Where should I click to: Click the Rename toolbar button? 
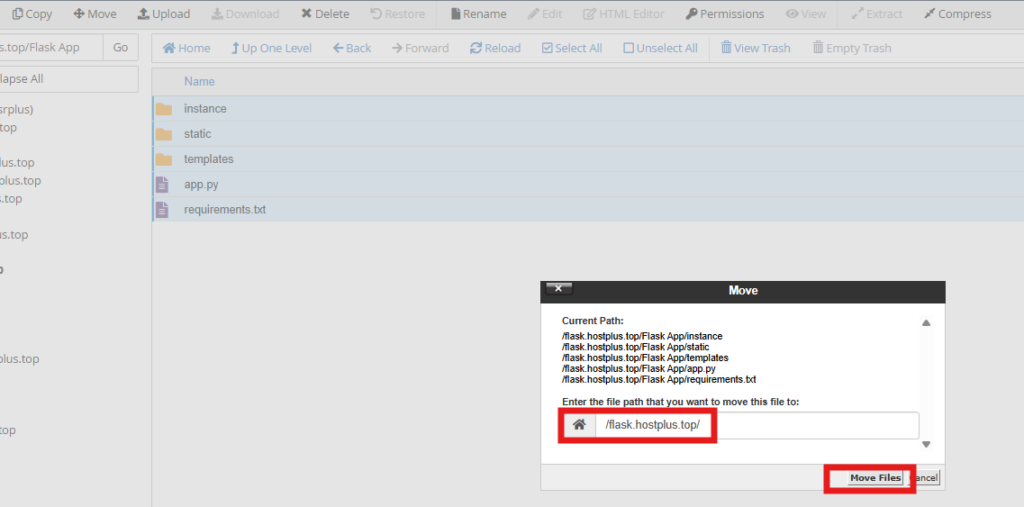point(479,14)
